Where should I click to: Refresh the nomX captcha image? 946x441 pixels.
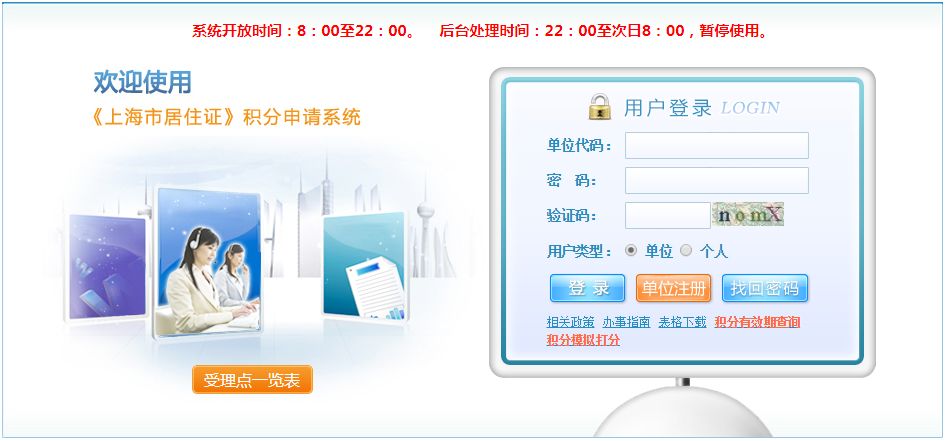[x=748, y=214]
